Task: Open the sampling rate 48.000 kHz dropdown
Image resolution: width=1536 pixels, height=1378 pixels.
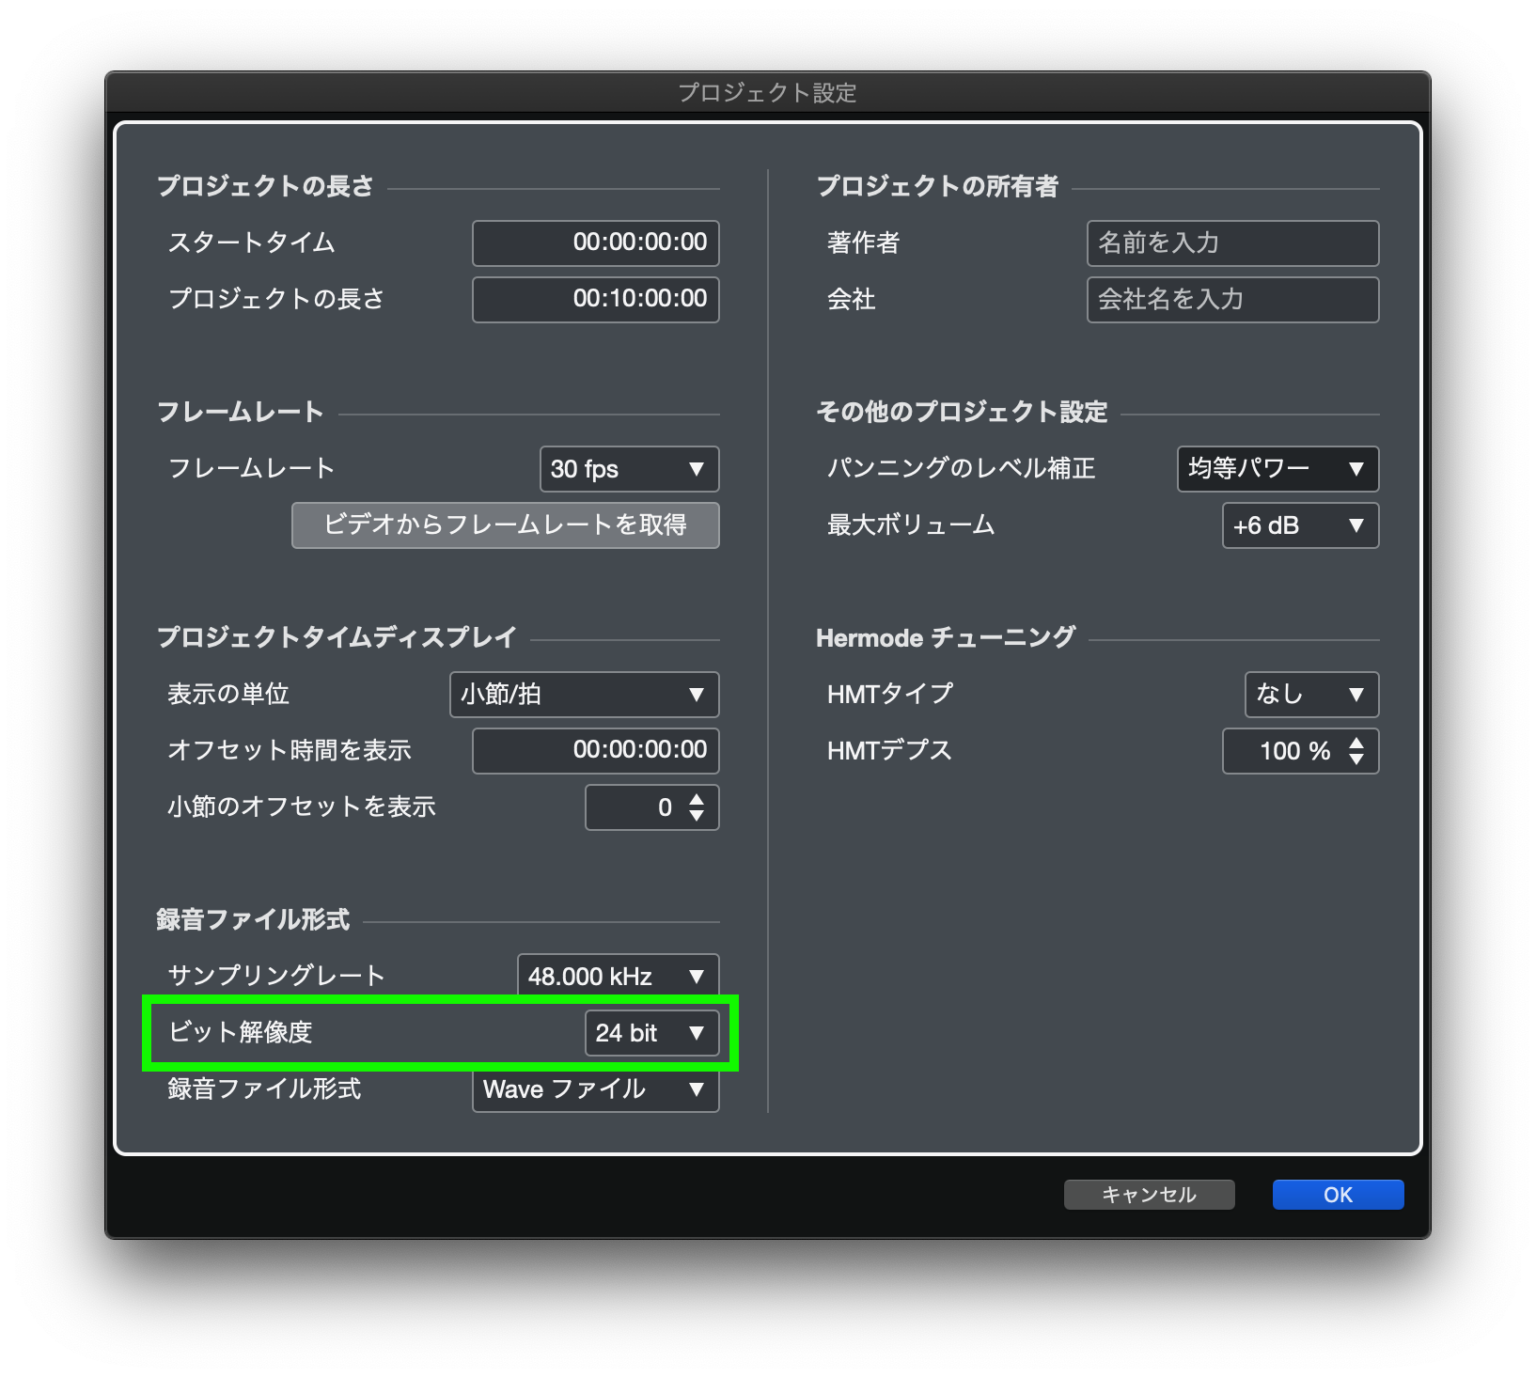Action: tap(616, 976)
